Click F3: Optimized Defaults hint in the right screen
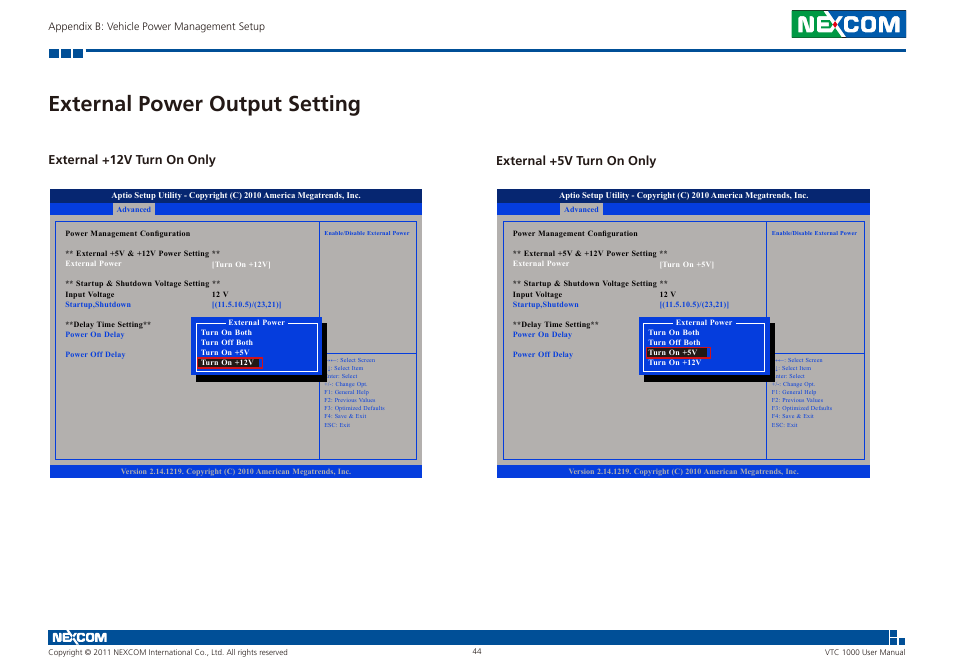The width and height of the screenshot is (954, 672). pyautogui.click(x=801, y=409)
